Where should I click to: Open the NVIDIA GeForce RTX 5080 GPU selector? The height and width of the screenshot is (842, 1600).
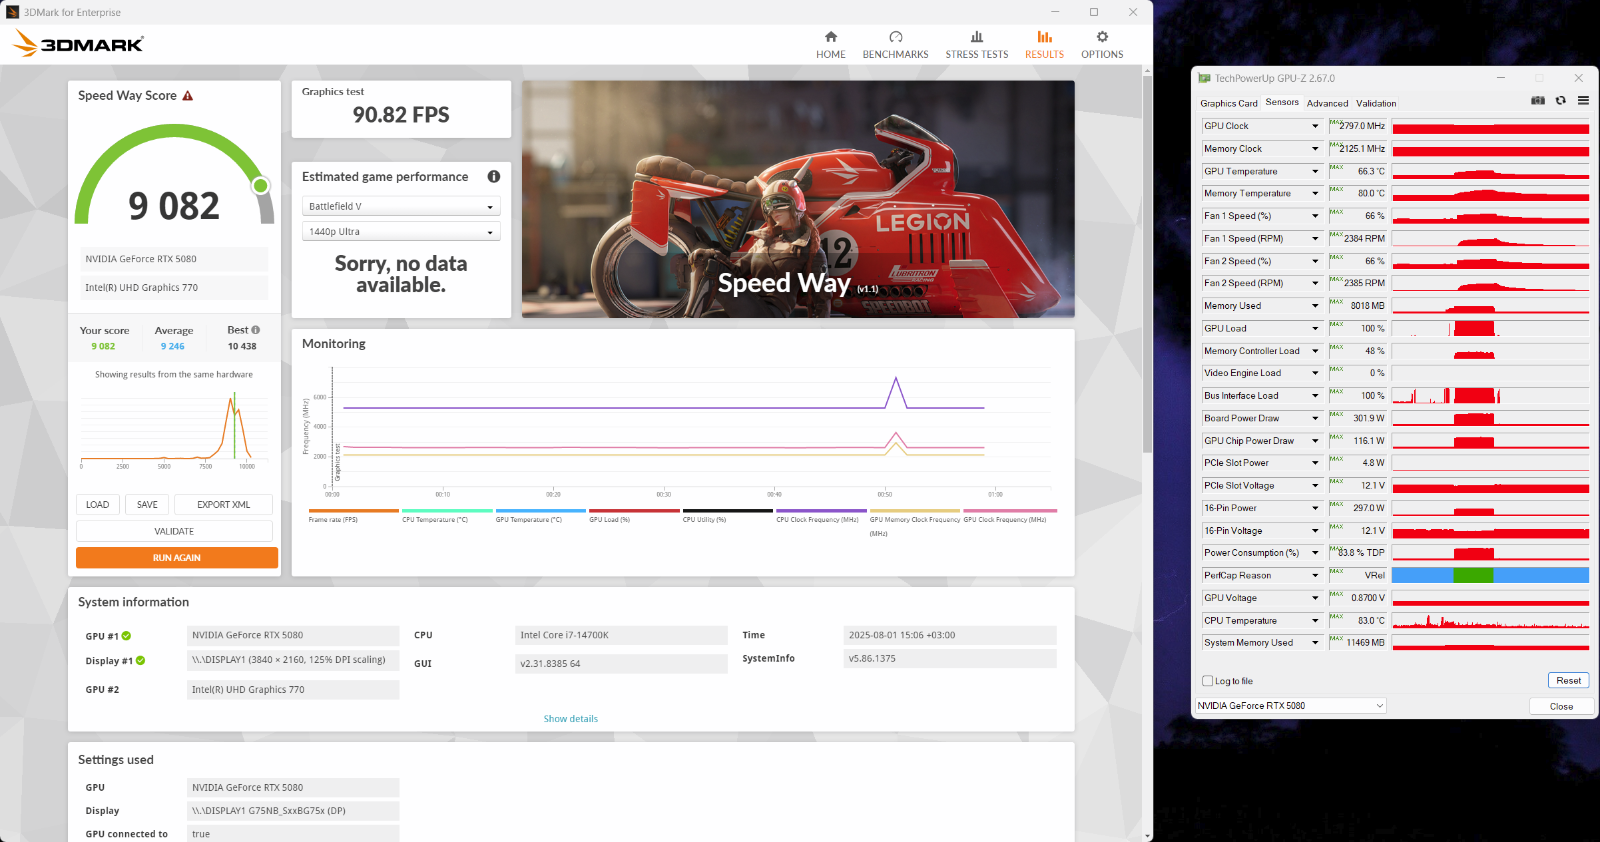1290,706
